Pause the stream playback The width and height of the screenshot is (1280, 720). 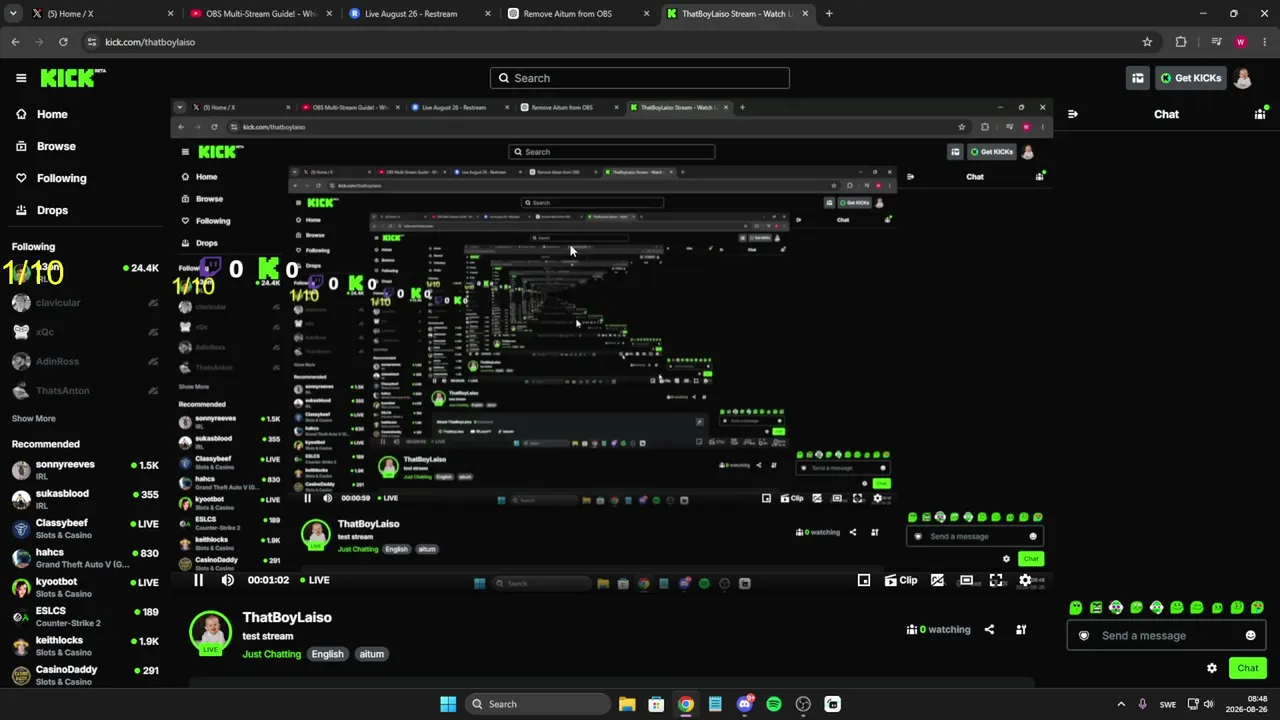point(198,580)
